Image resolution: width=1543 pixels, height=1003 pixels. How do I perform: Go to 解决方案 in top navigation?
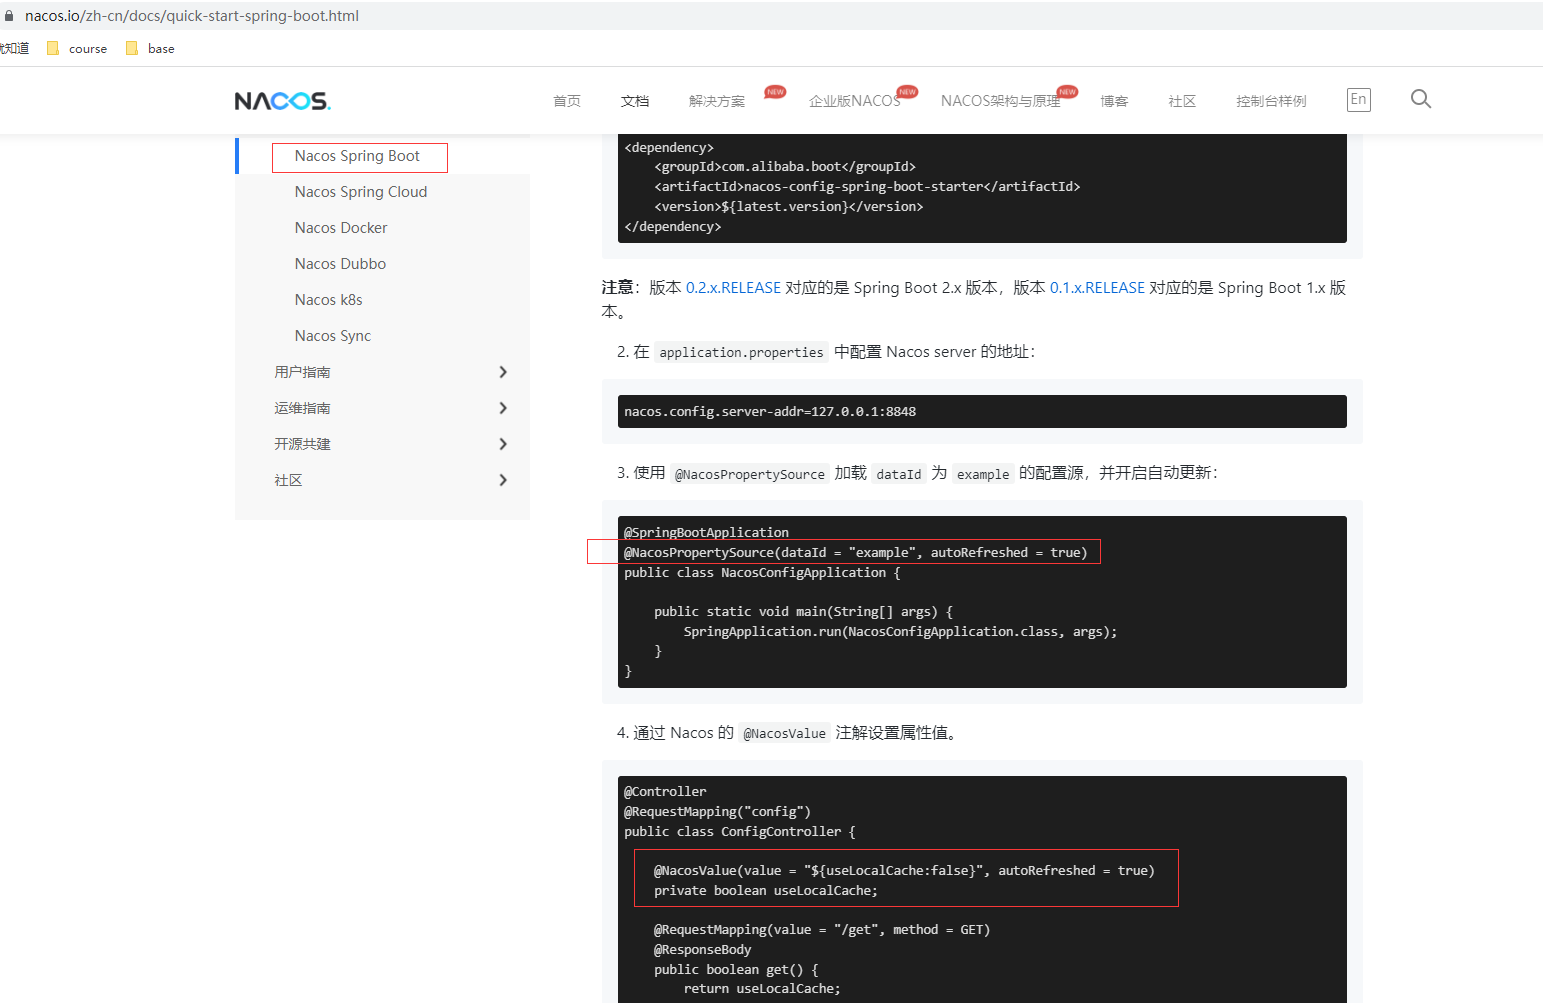716,101
